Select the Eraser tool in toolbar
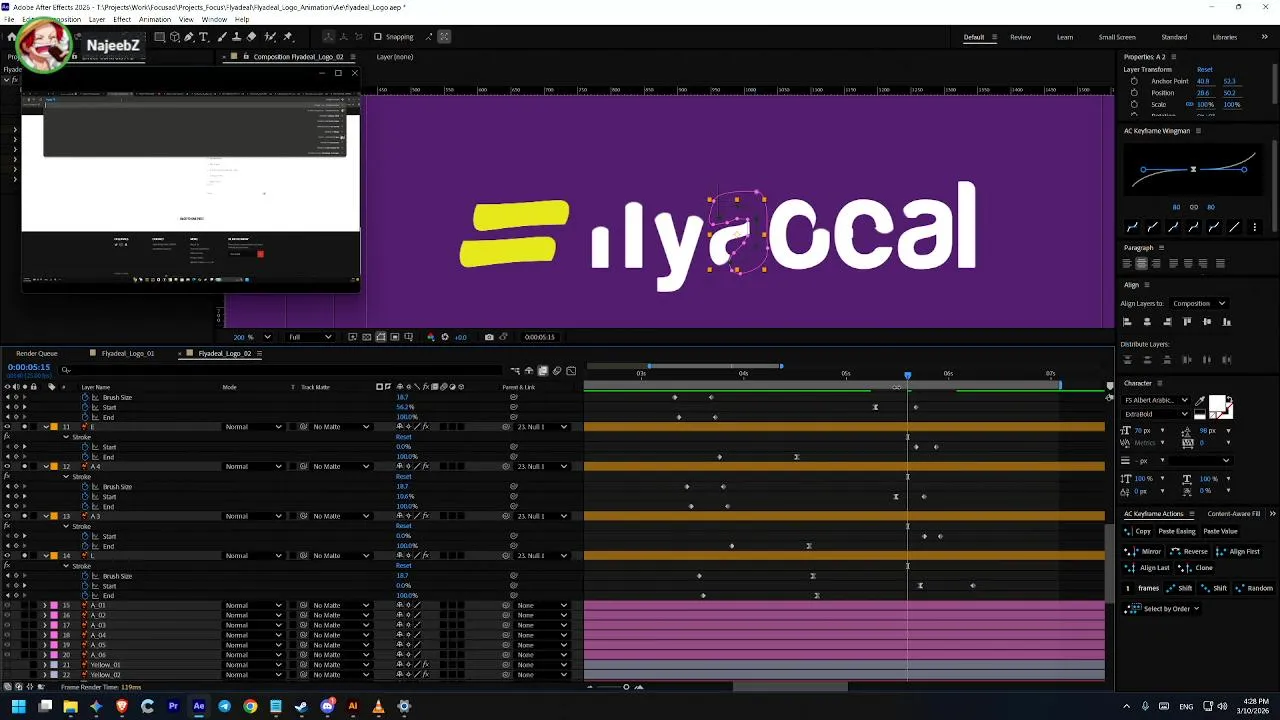 [251, 37]
